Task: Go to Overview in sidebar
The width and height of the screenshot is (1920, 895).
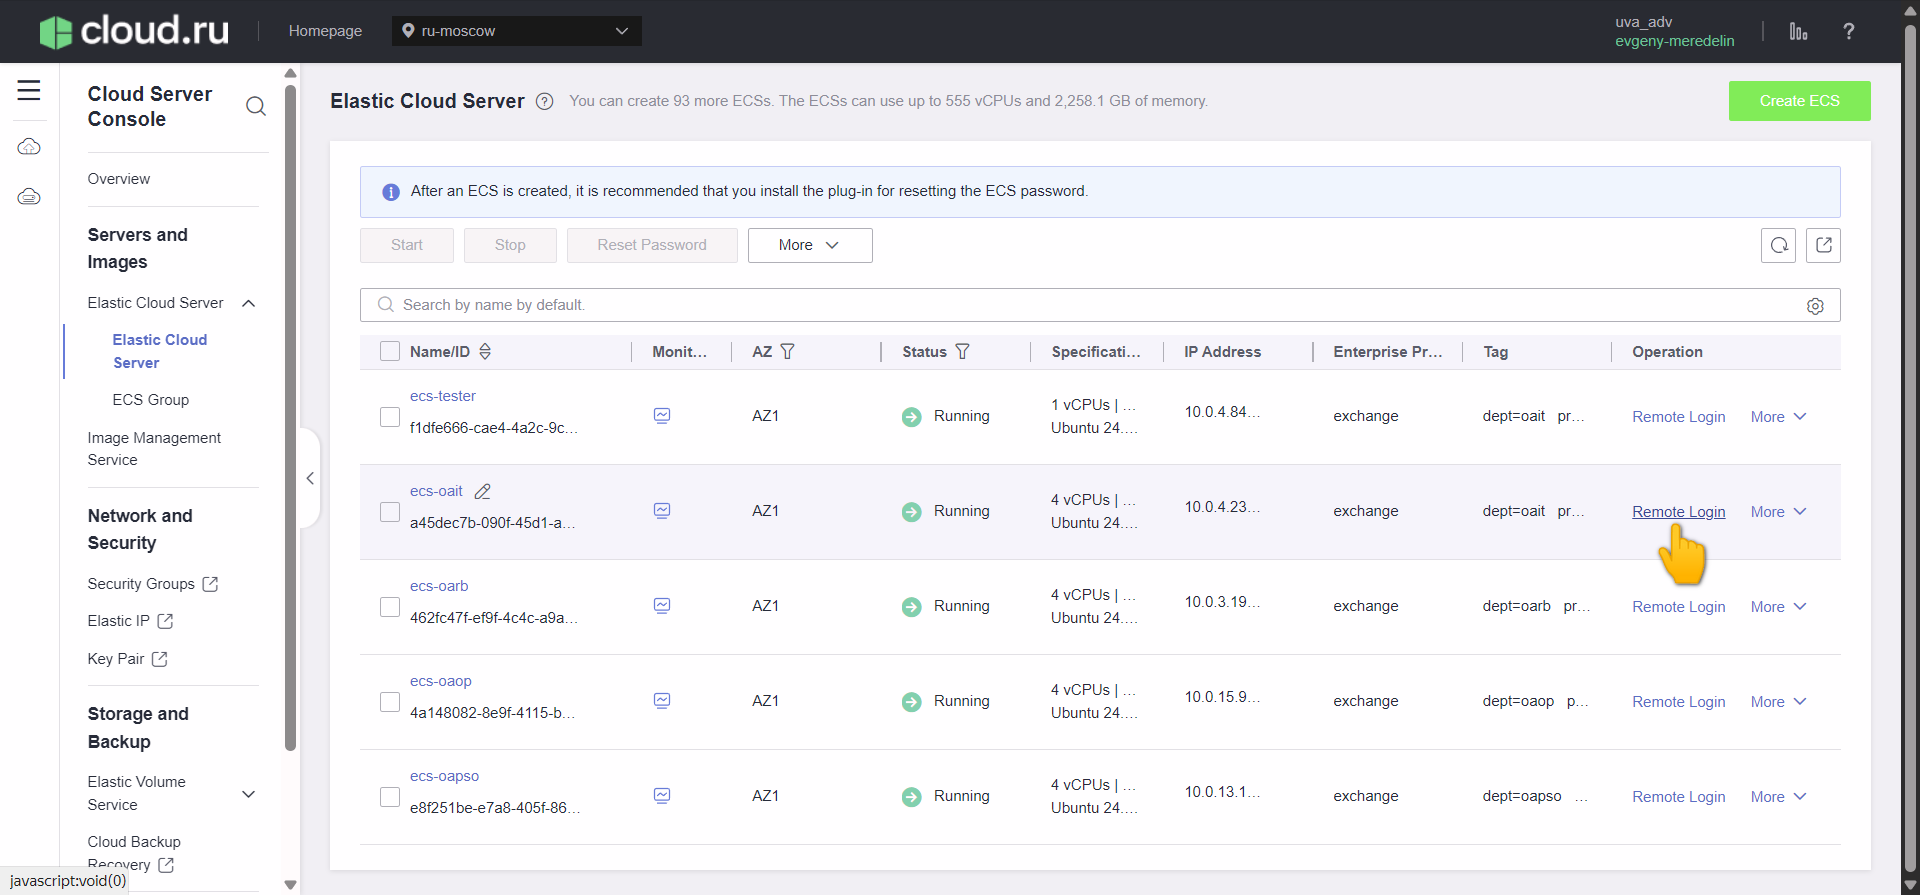Action: click(x=119, y=179)
